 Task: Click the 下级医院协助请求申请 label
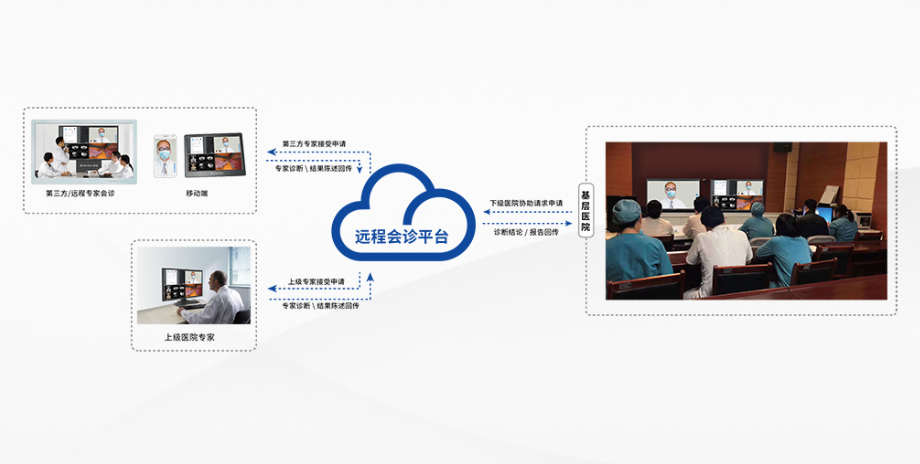[x=526, y=203]
